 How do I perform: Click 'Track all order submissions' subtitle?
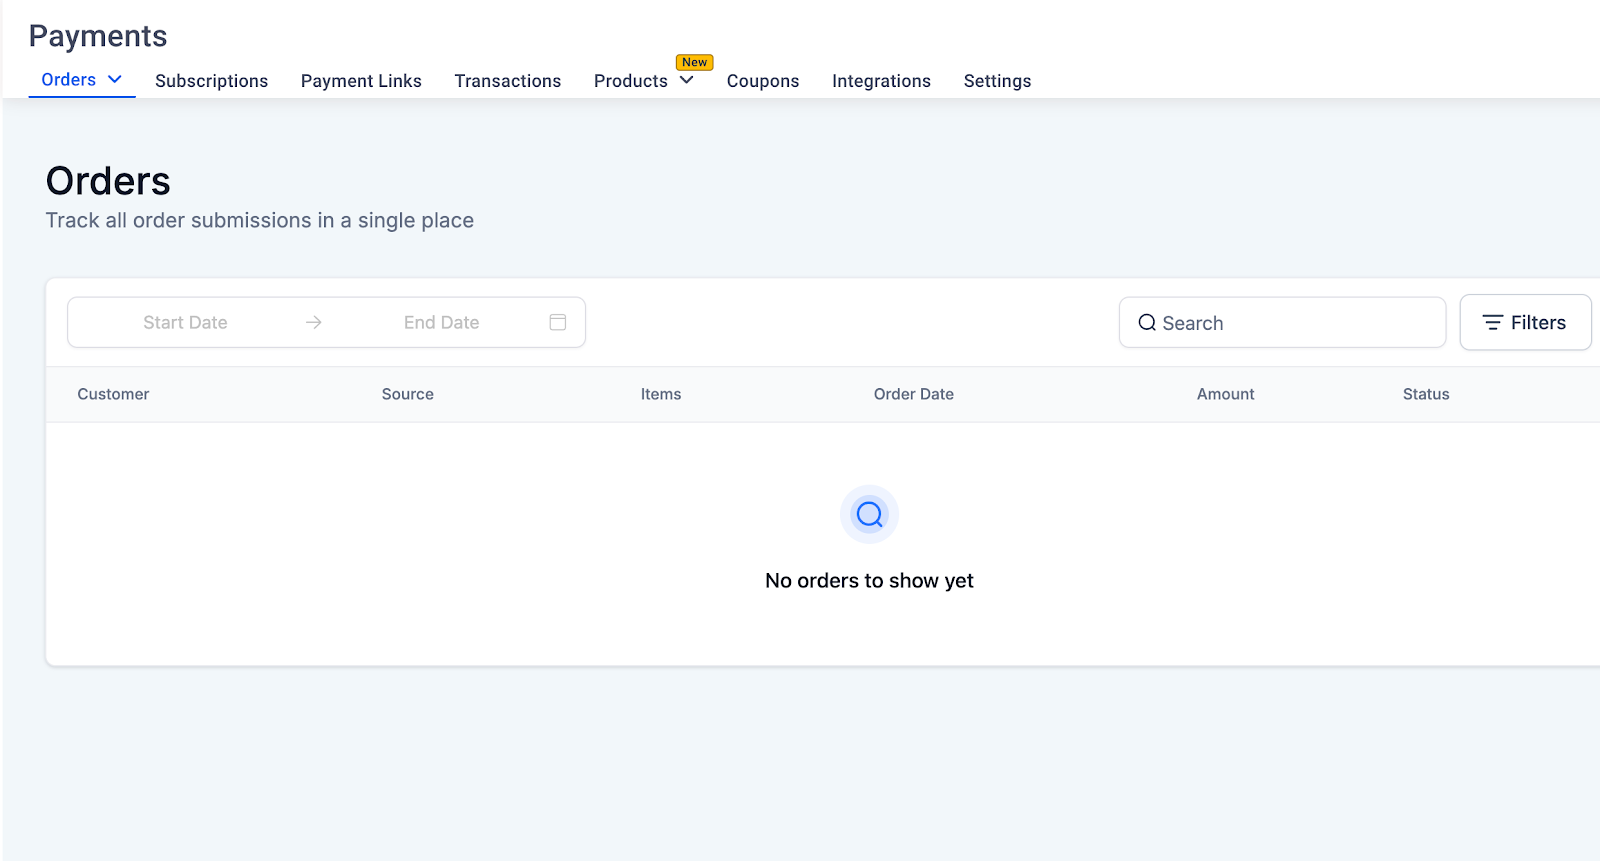[260, 220]
